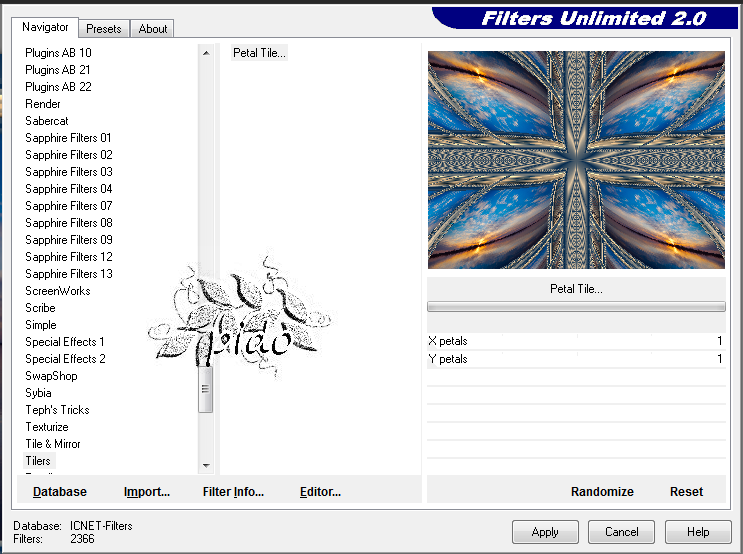Choose Sapphire Filters 01 category

coord(68,138)
